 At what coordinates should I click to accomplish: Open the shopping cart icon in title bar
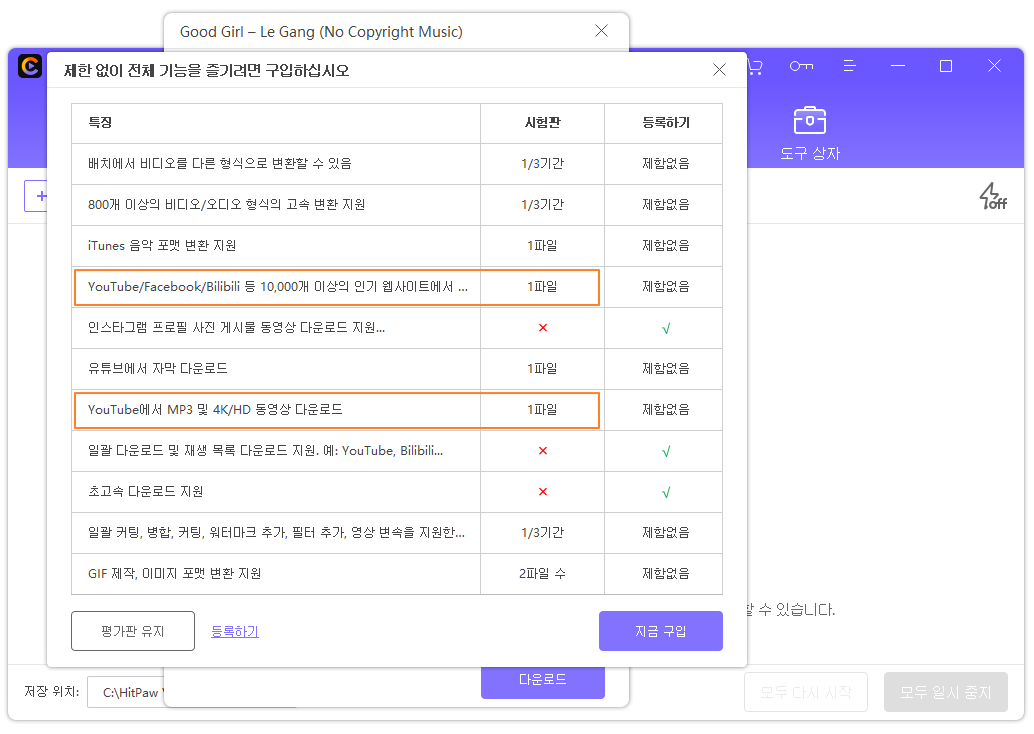coord(755,67)
